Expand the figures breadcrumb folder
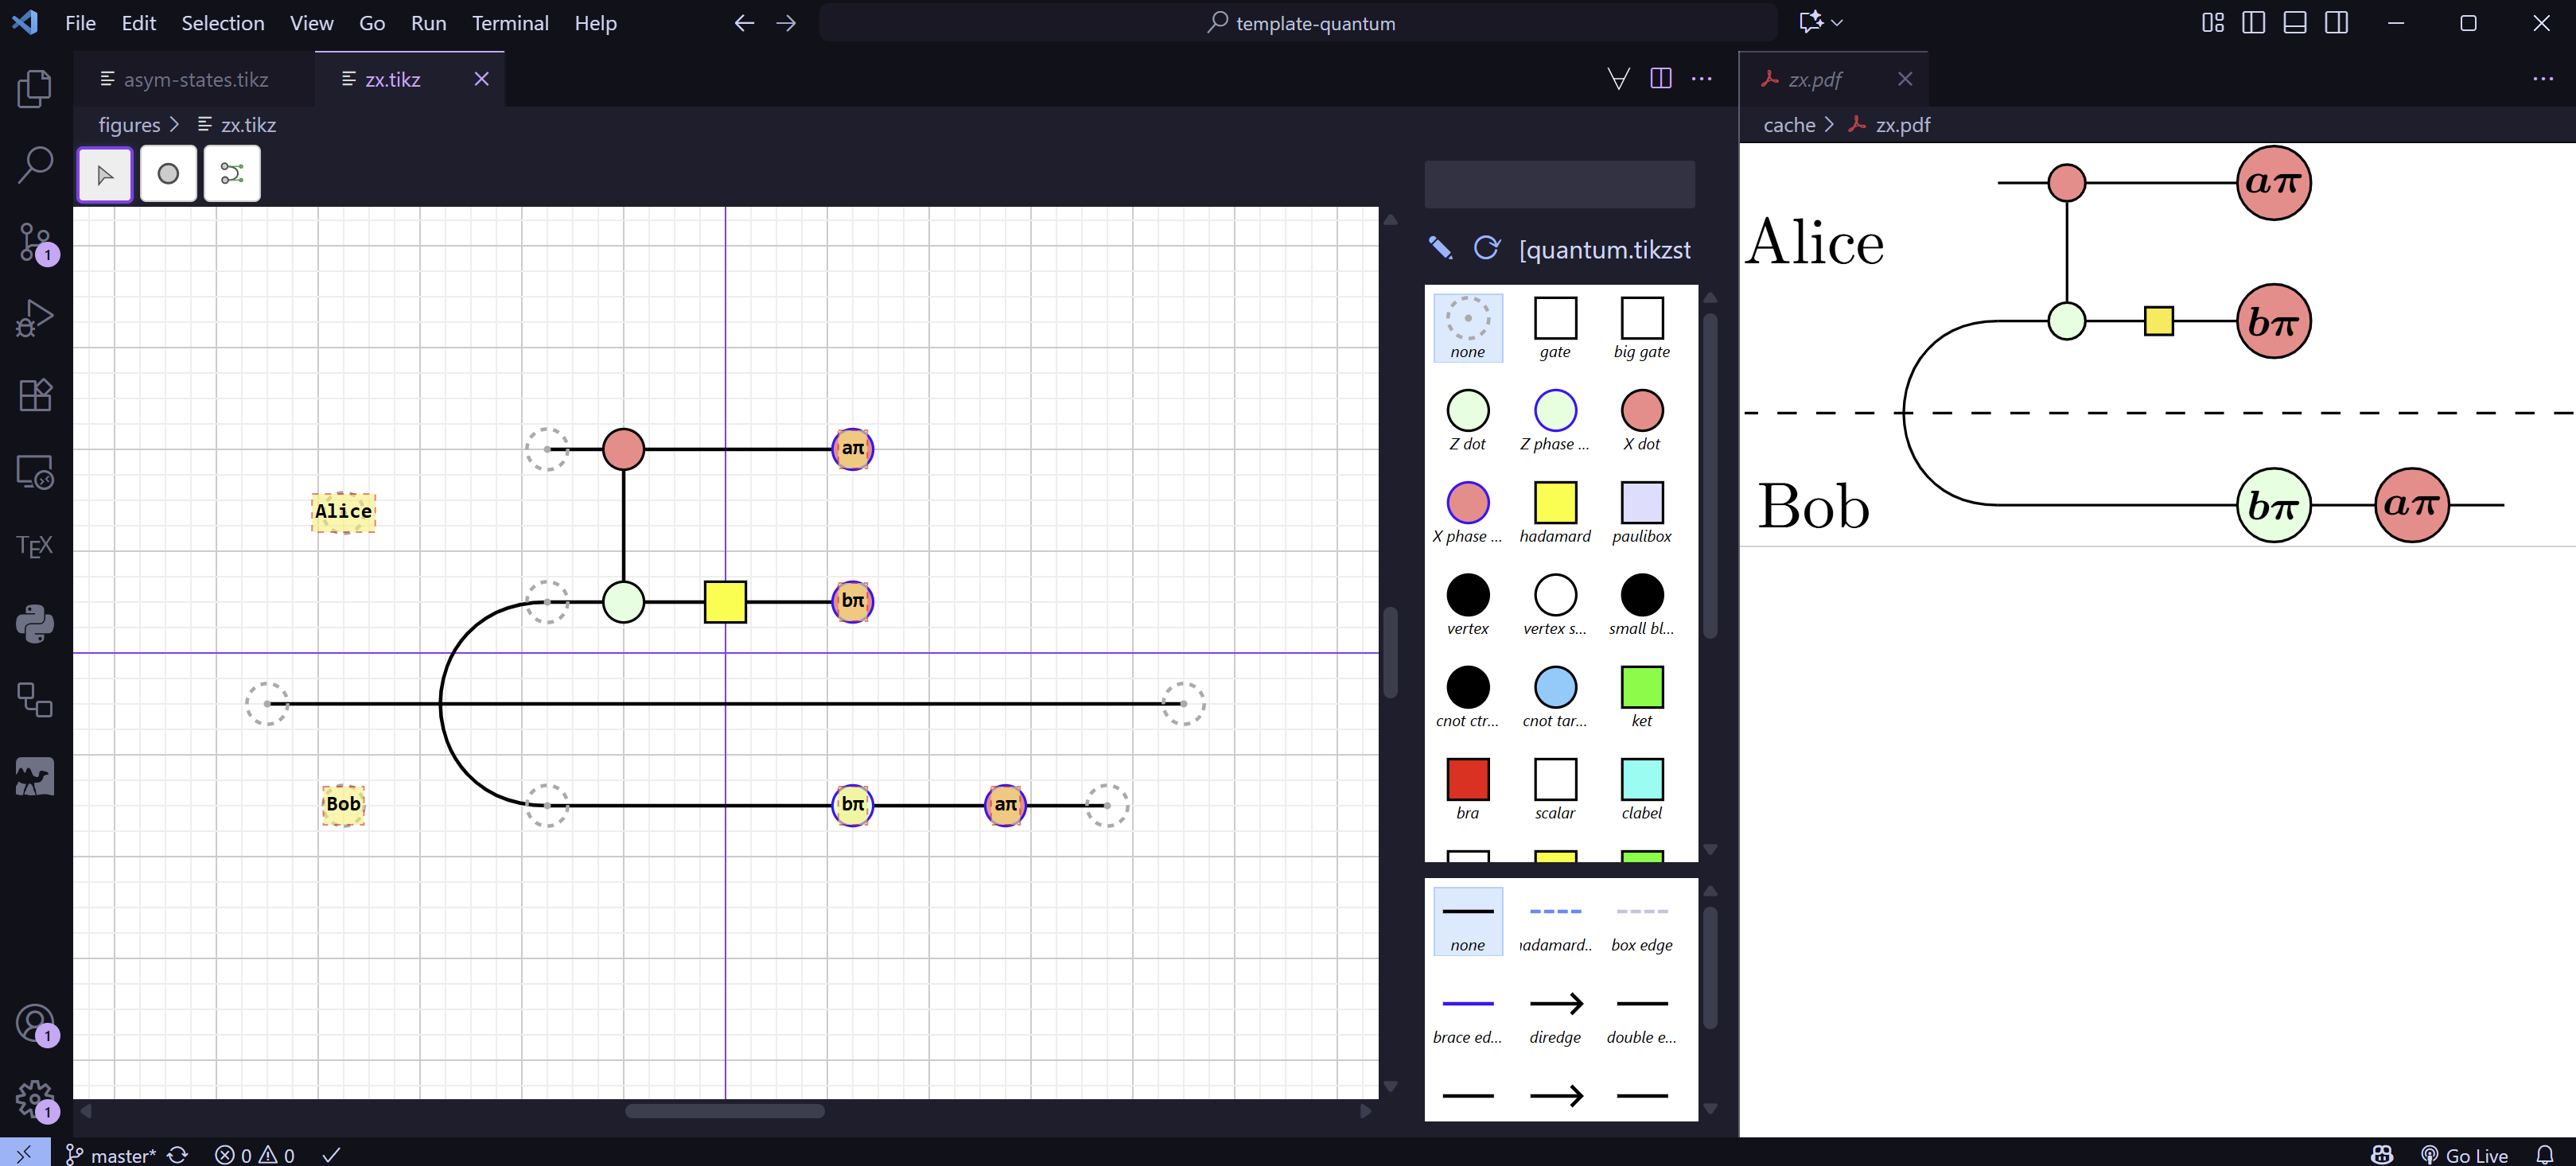This screenshot has height=1166, width=2576. (x=129, y=125)
